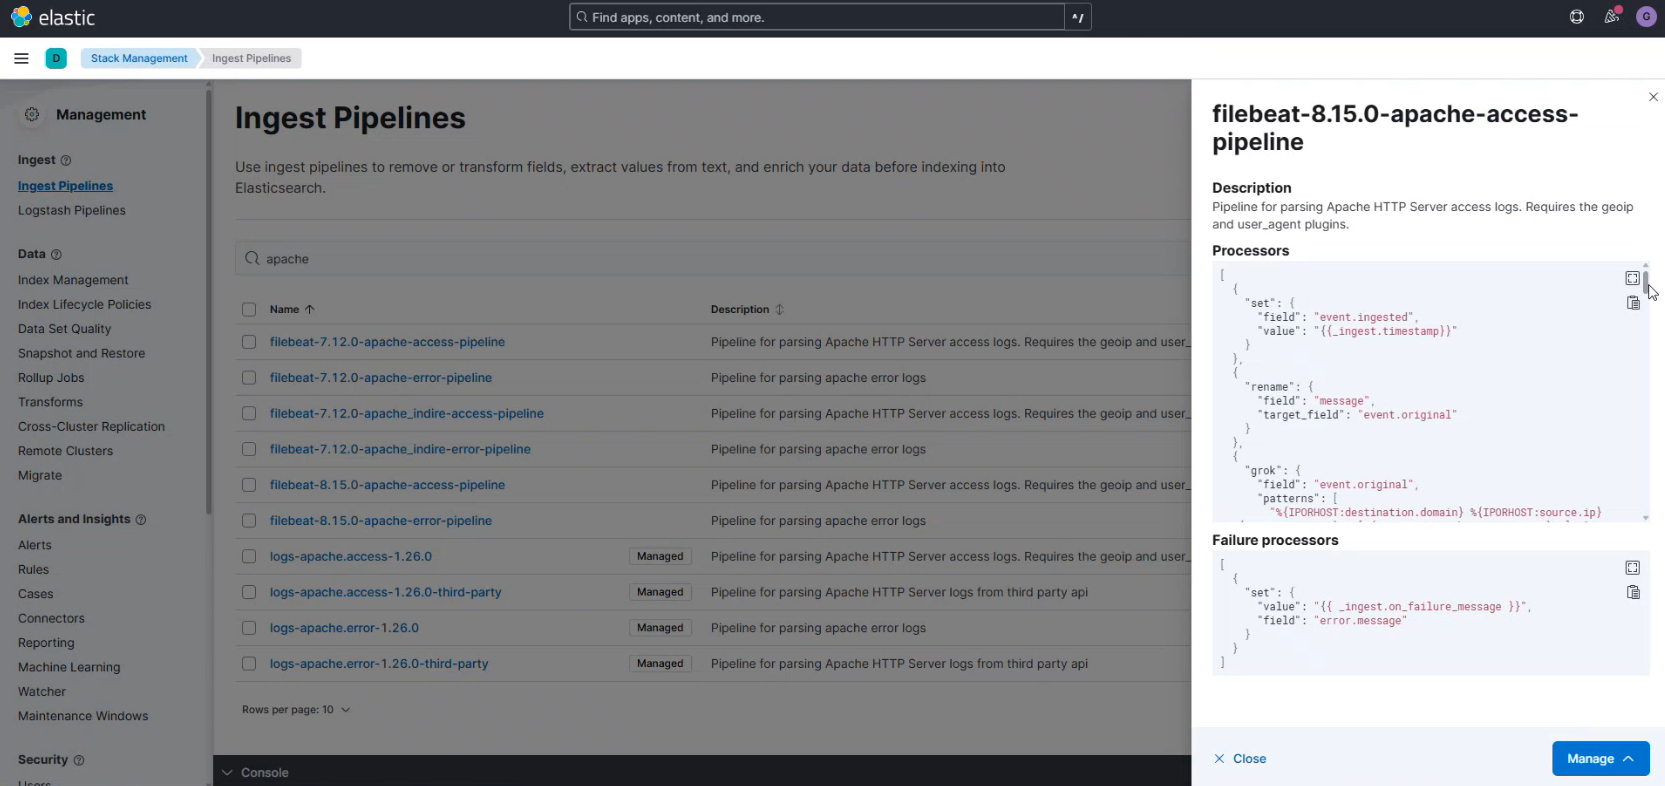The width and height of the screenshot is (1665, 786).
Task: Sort pipelines by Description column
Action: coord(747,310)
